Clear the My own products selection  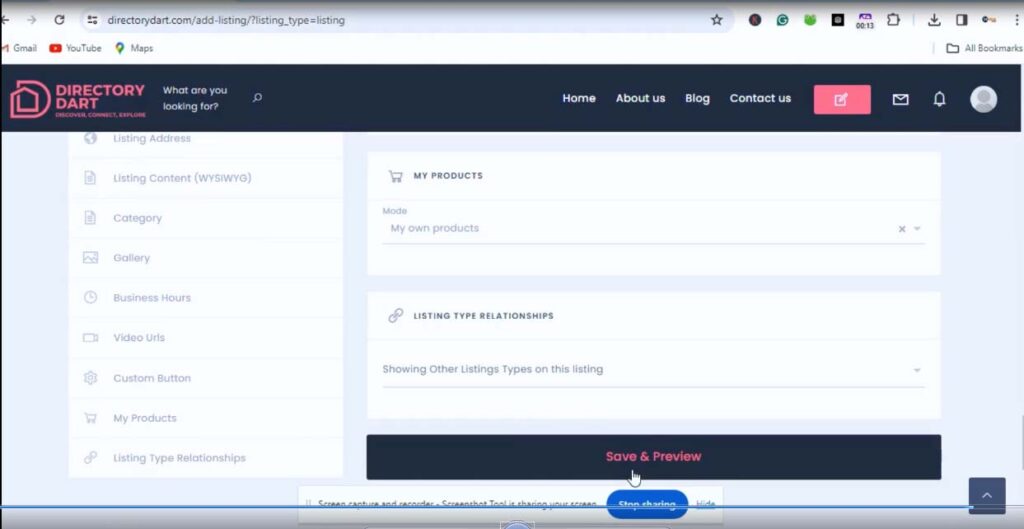coord(902,229)
